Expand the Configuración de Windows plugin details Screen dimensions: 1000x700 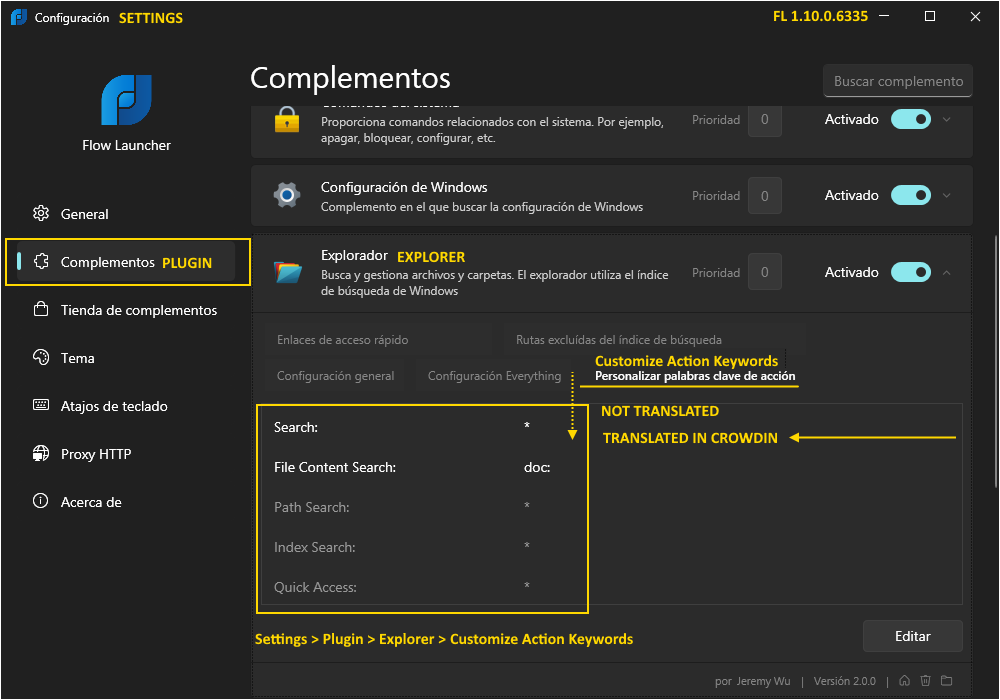tap(946, 195)
